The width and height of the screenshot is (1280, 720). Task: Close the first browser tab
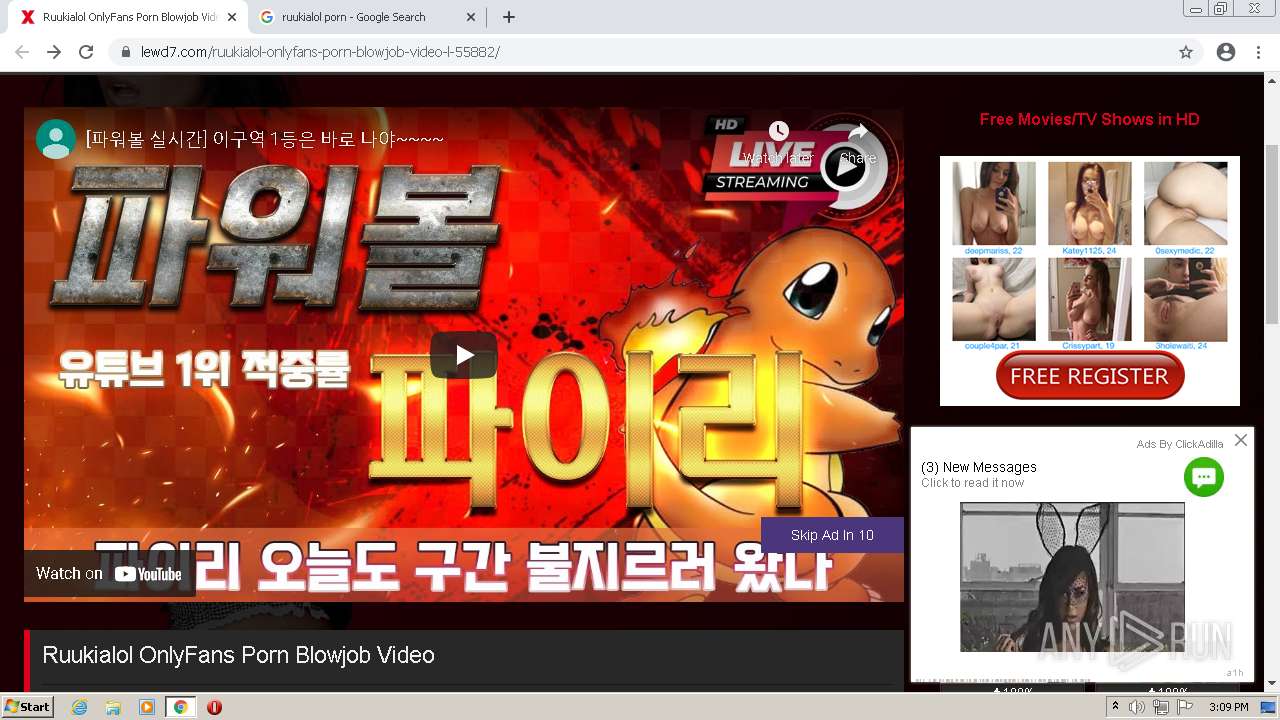(231, 17)
